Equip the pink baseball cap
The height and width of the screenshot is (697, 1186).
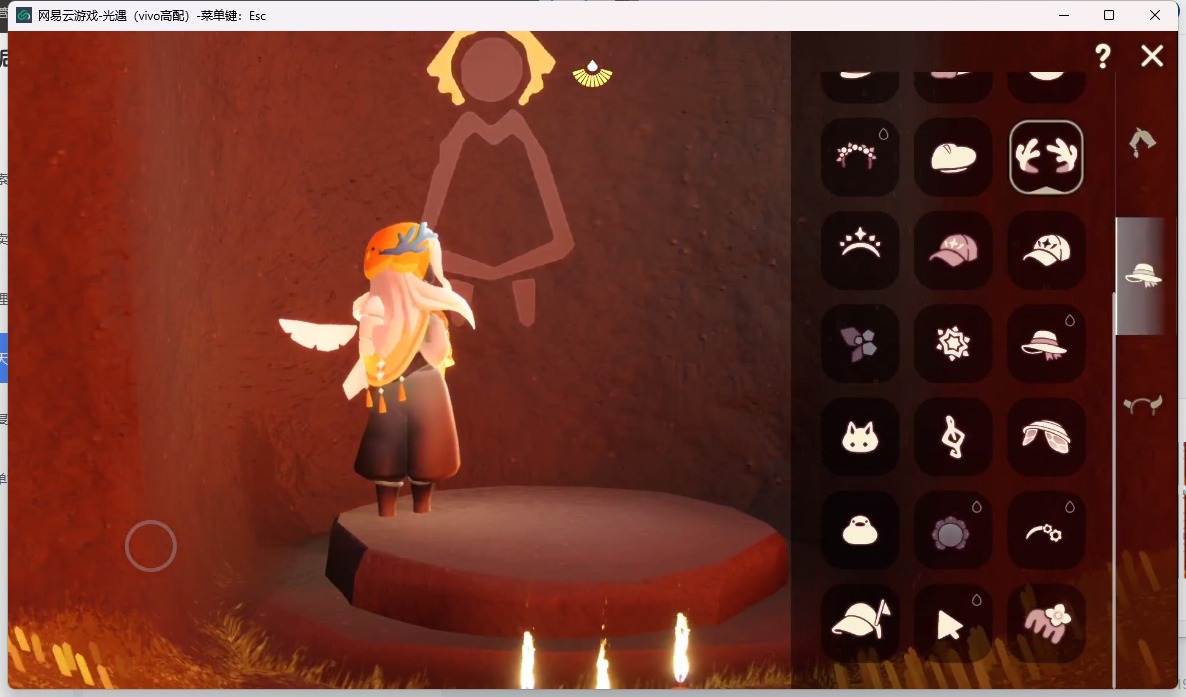(953, 250)
